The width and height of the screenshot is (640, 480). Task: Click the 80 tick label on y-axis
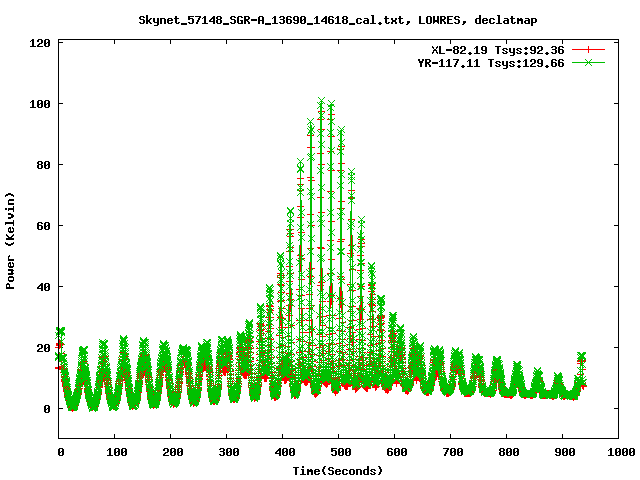coord(43,165)
